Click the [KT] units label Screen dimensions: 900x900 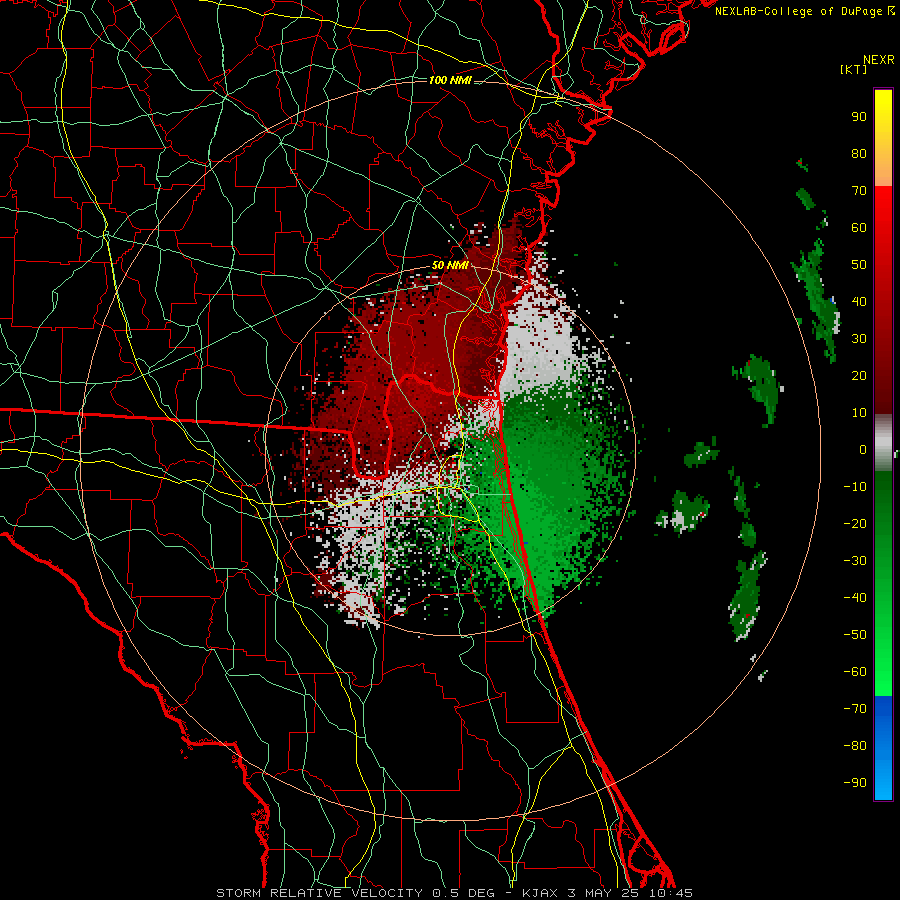click(854, 69)
